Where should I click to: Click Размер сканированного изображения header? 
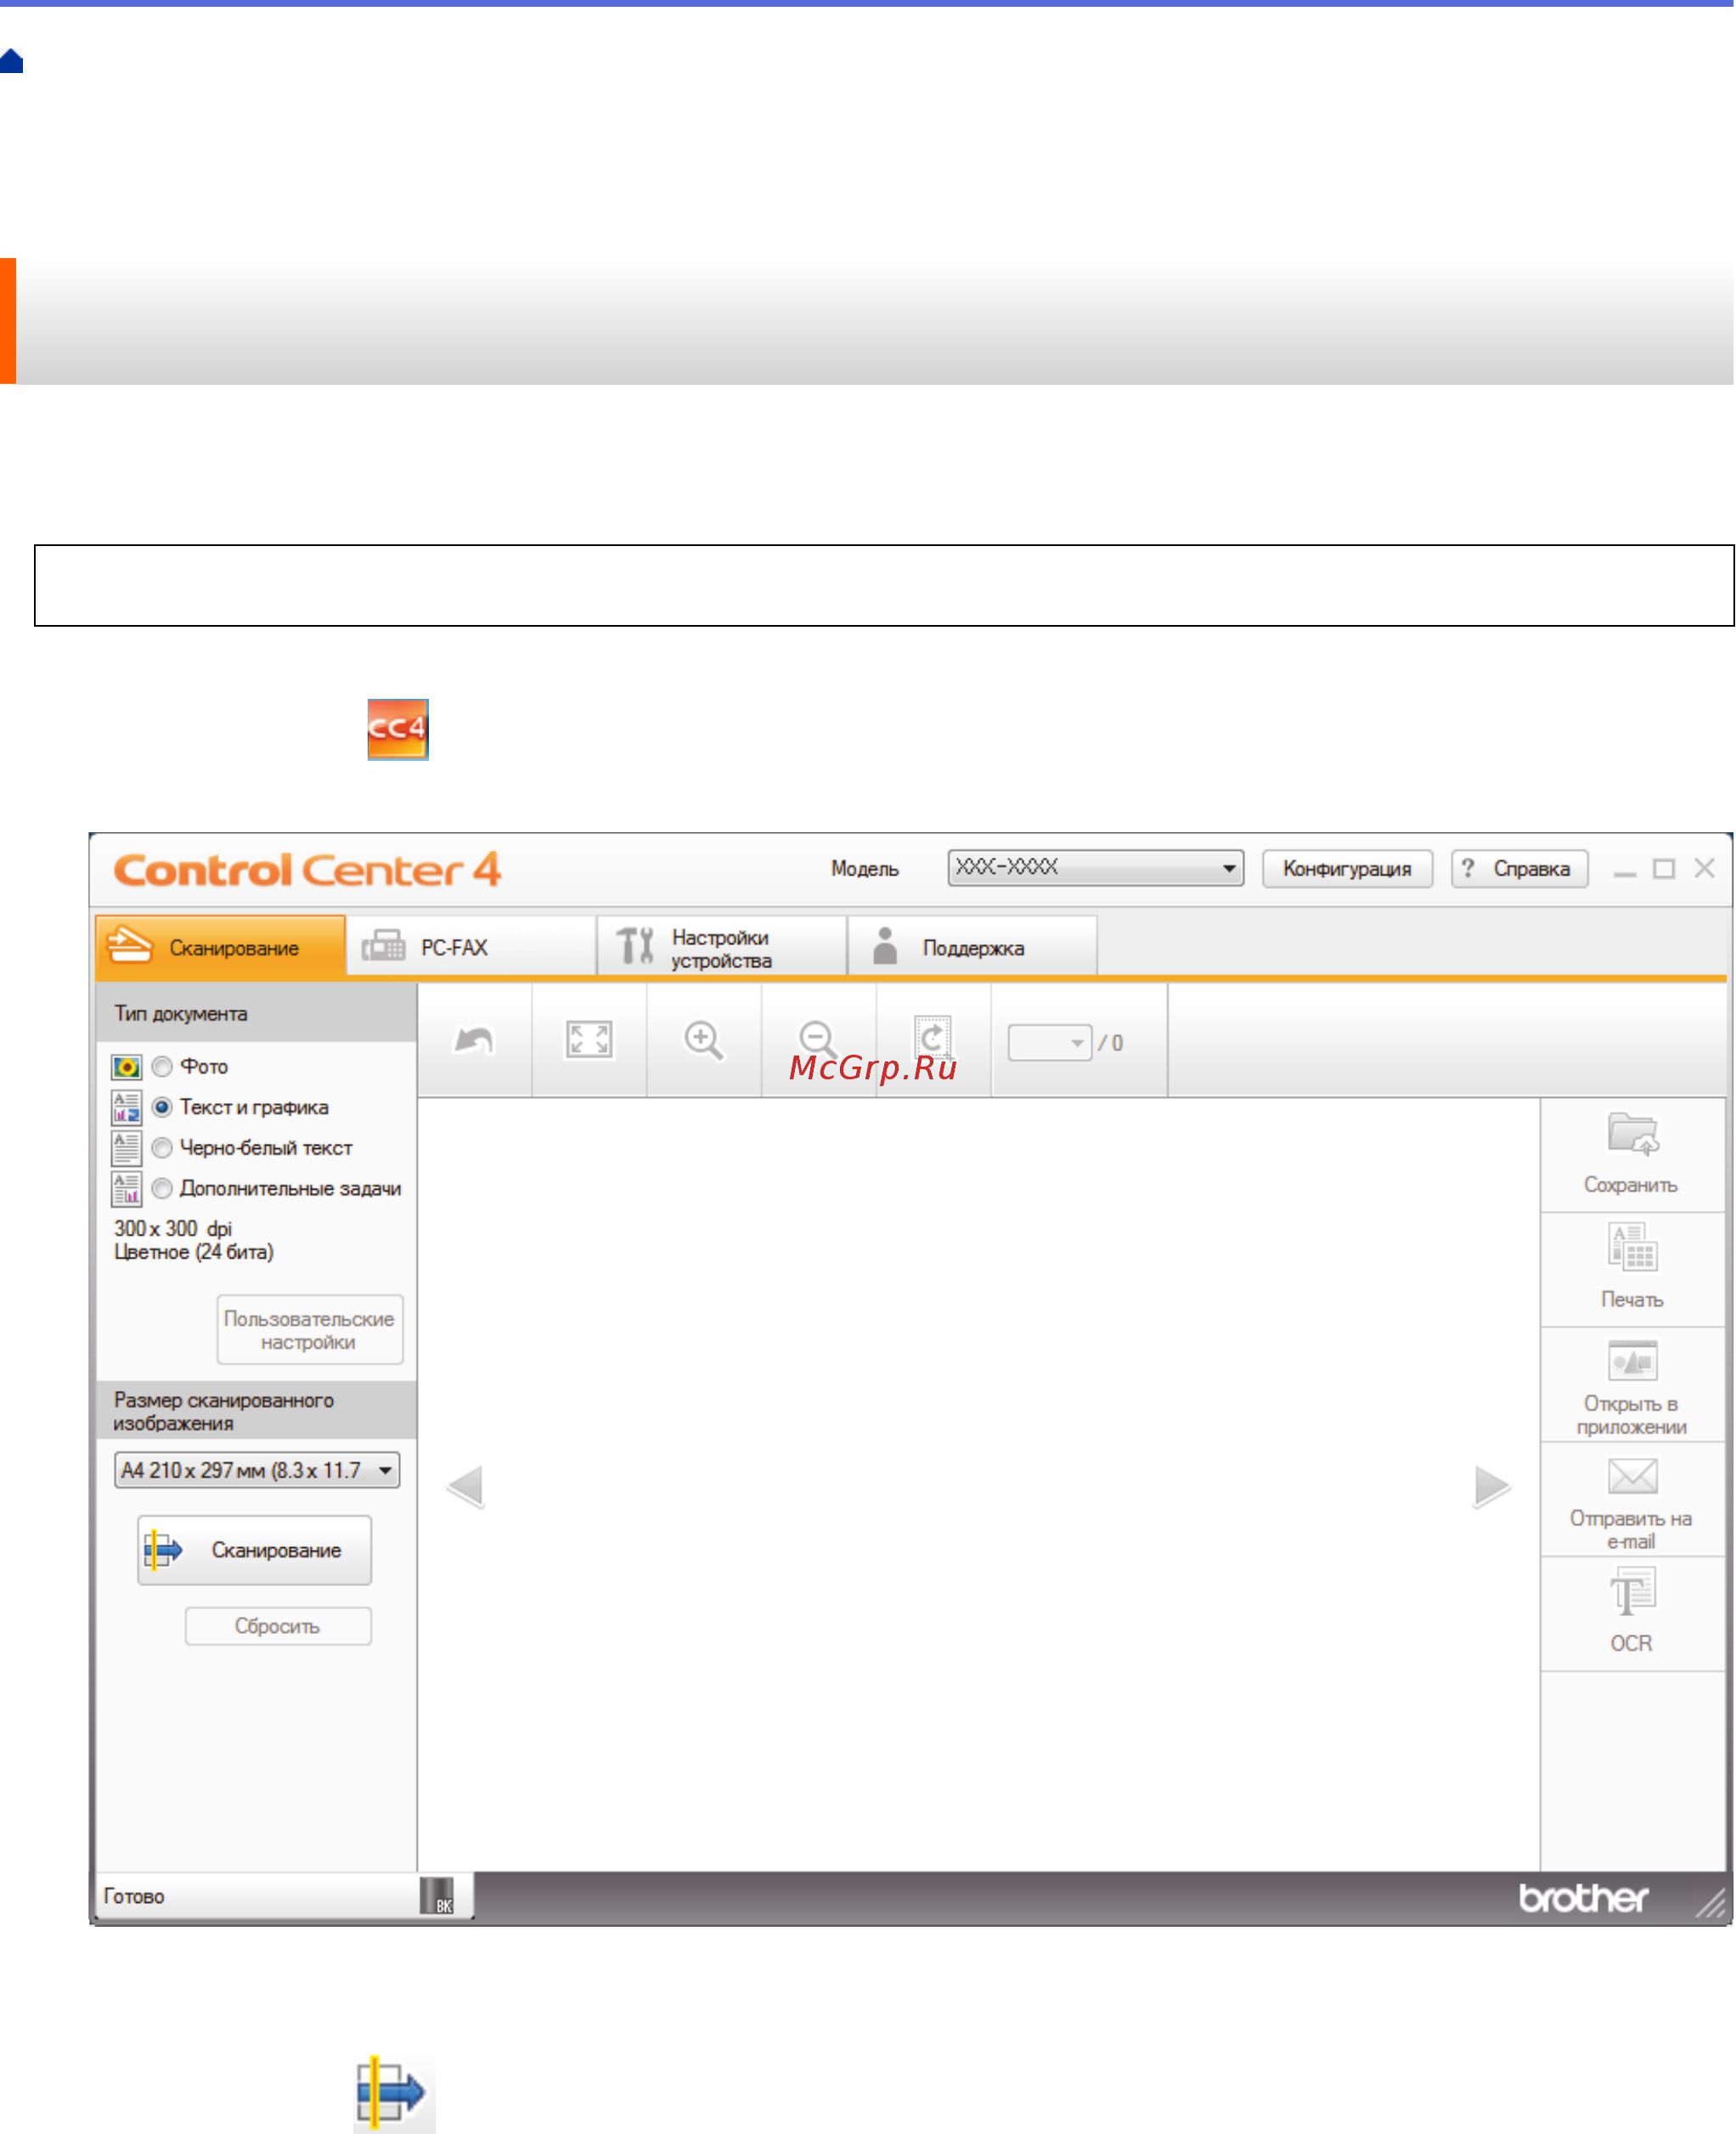click(256, 1411)
